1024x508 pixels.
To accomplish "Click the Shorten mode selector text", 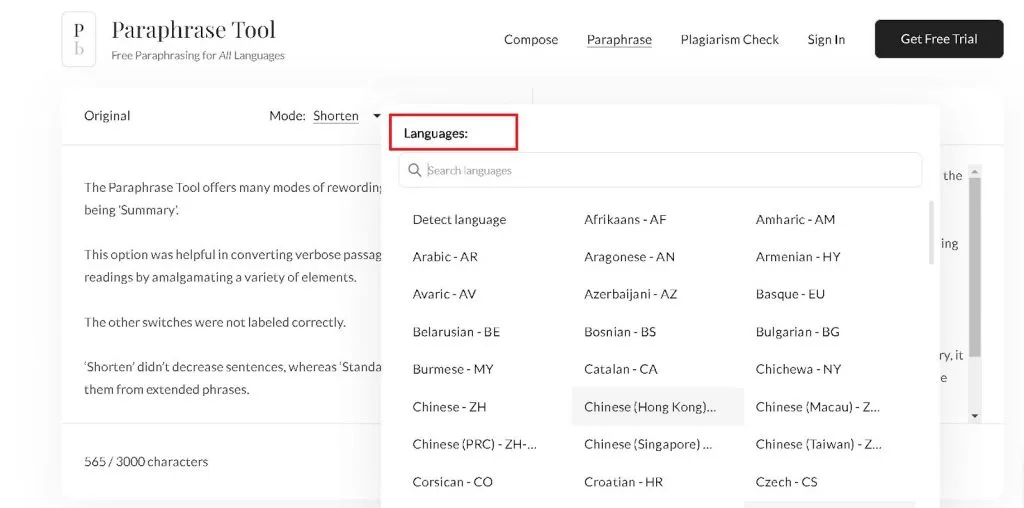I will tap(336, 116).
